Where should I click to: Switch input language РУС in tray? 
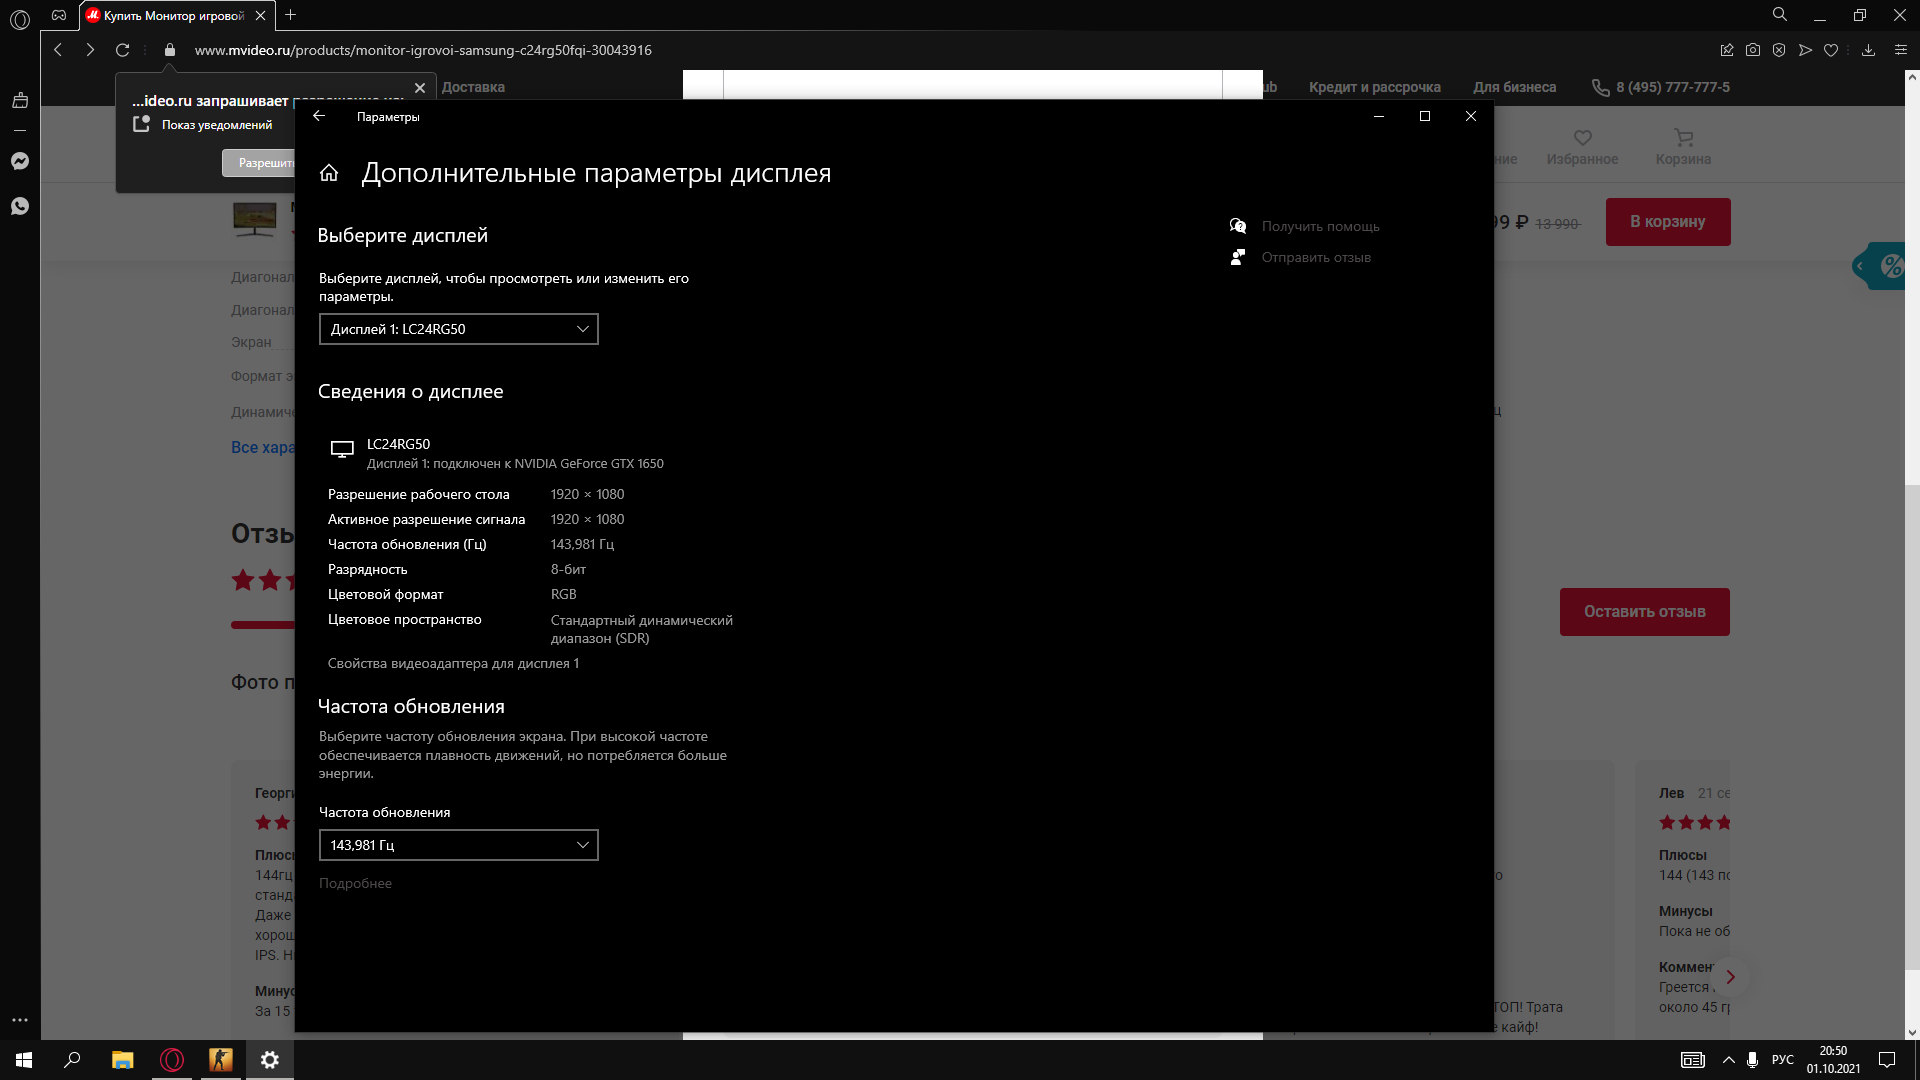[1782, 1060]
